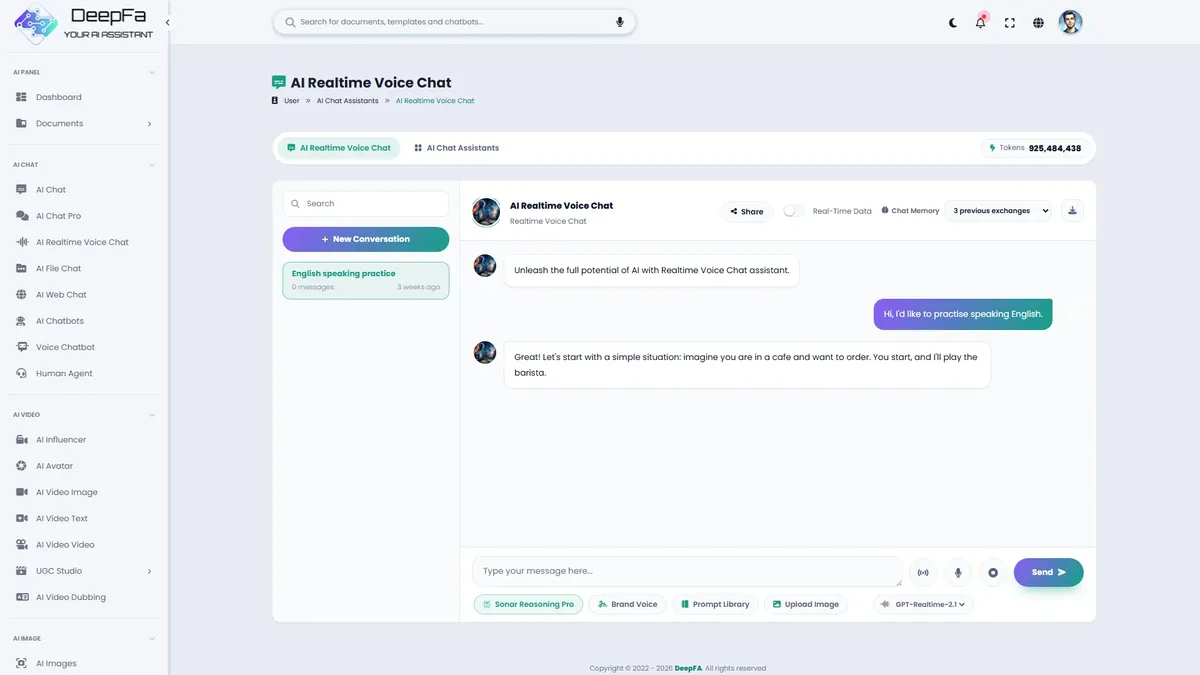Image resolution: width=1200 pixels, height=675 pixels.
Task: Click Upload Image button
Action: tap(805, 604)
